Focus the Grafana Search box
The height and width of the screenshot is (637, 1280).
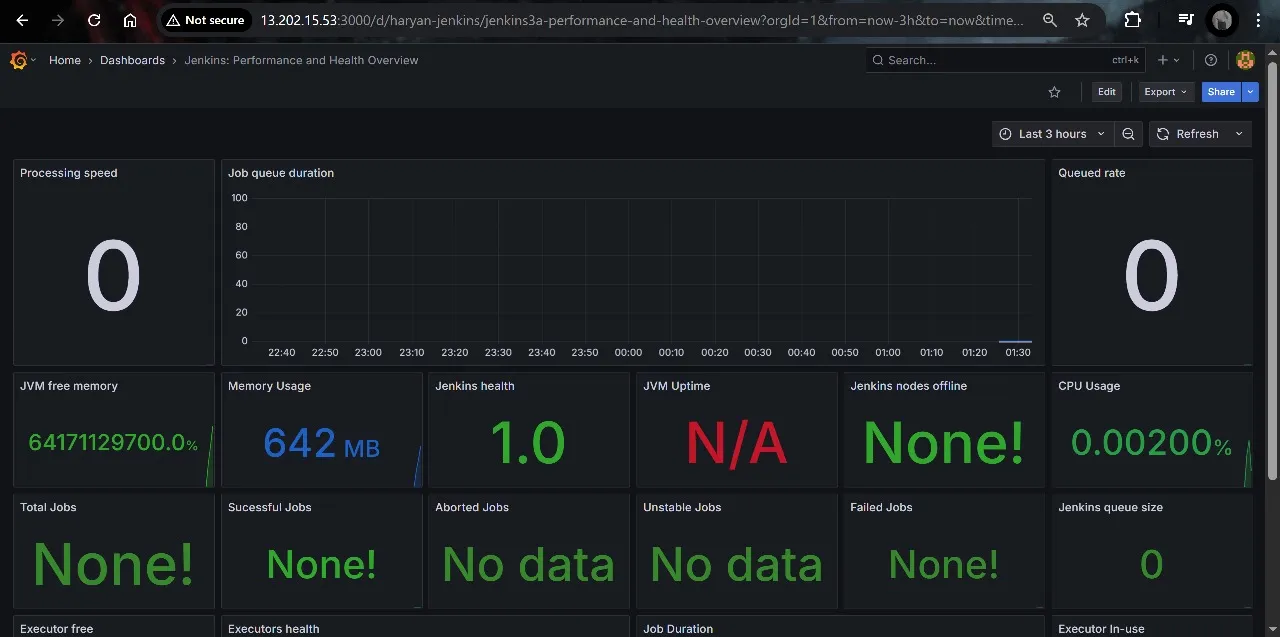pyautogui.click(x=1005, y=60)
